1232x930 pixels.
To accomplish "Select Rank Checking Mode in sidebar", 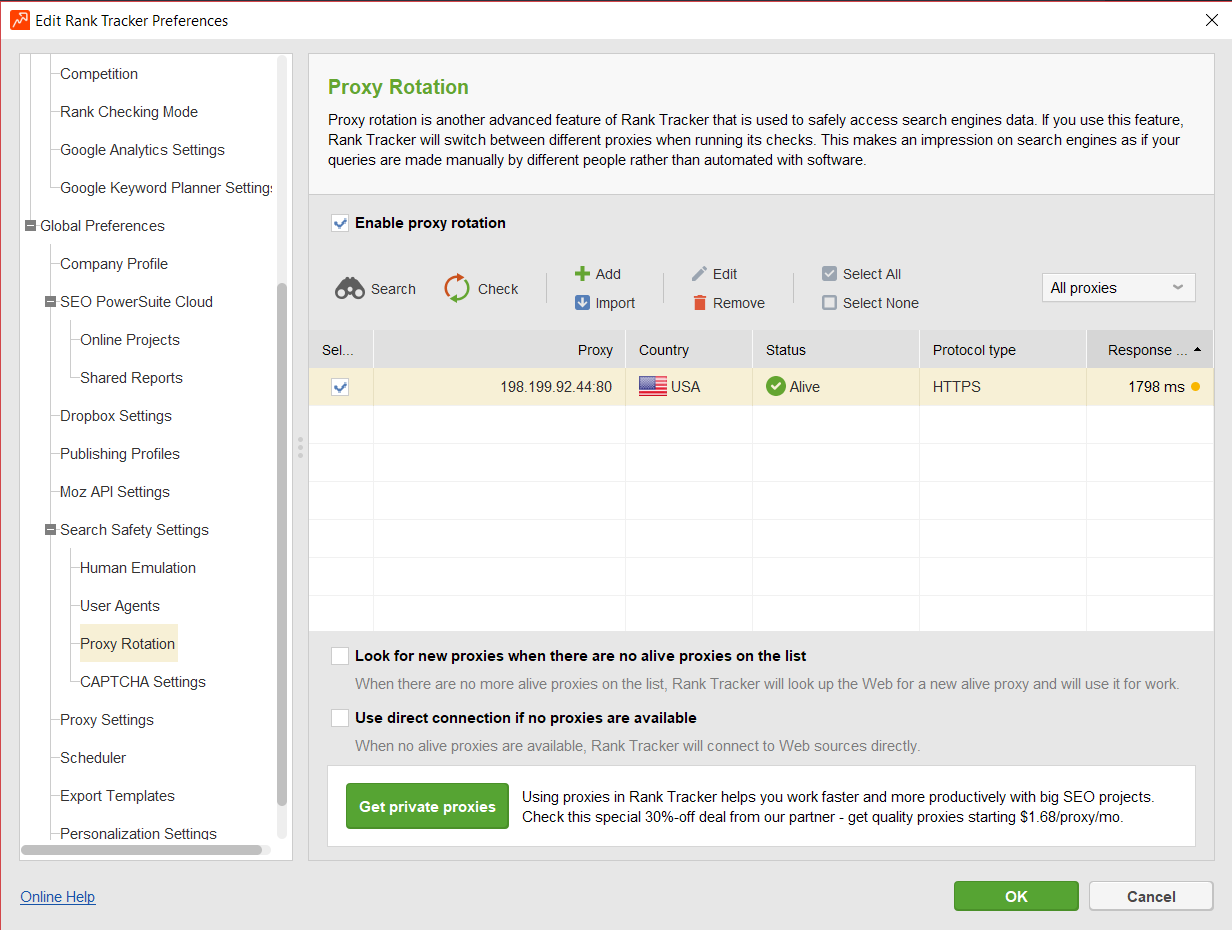I will click(129, 112).
